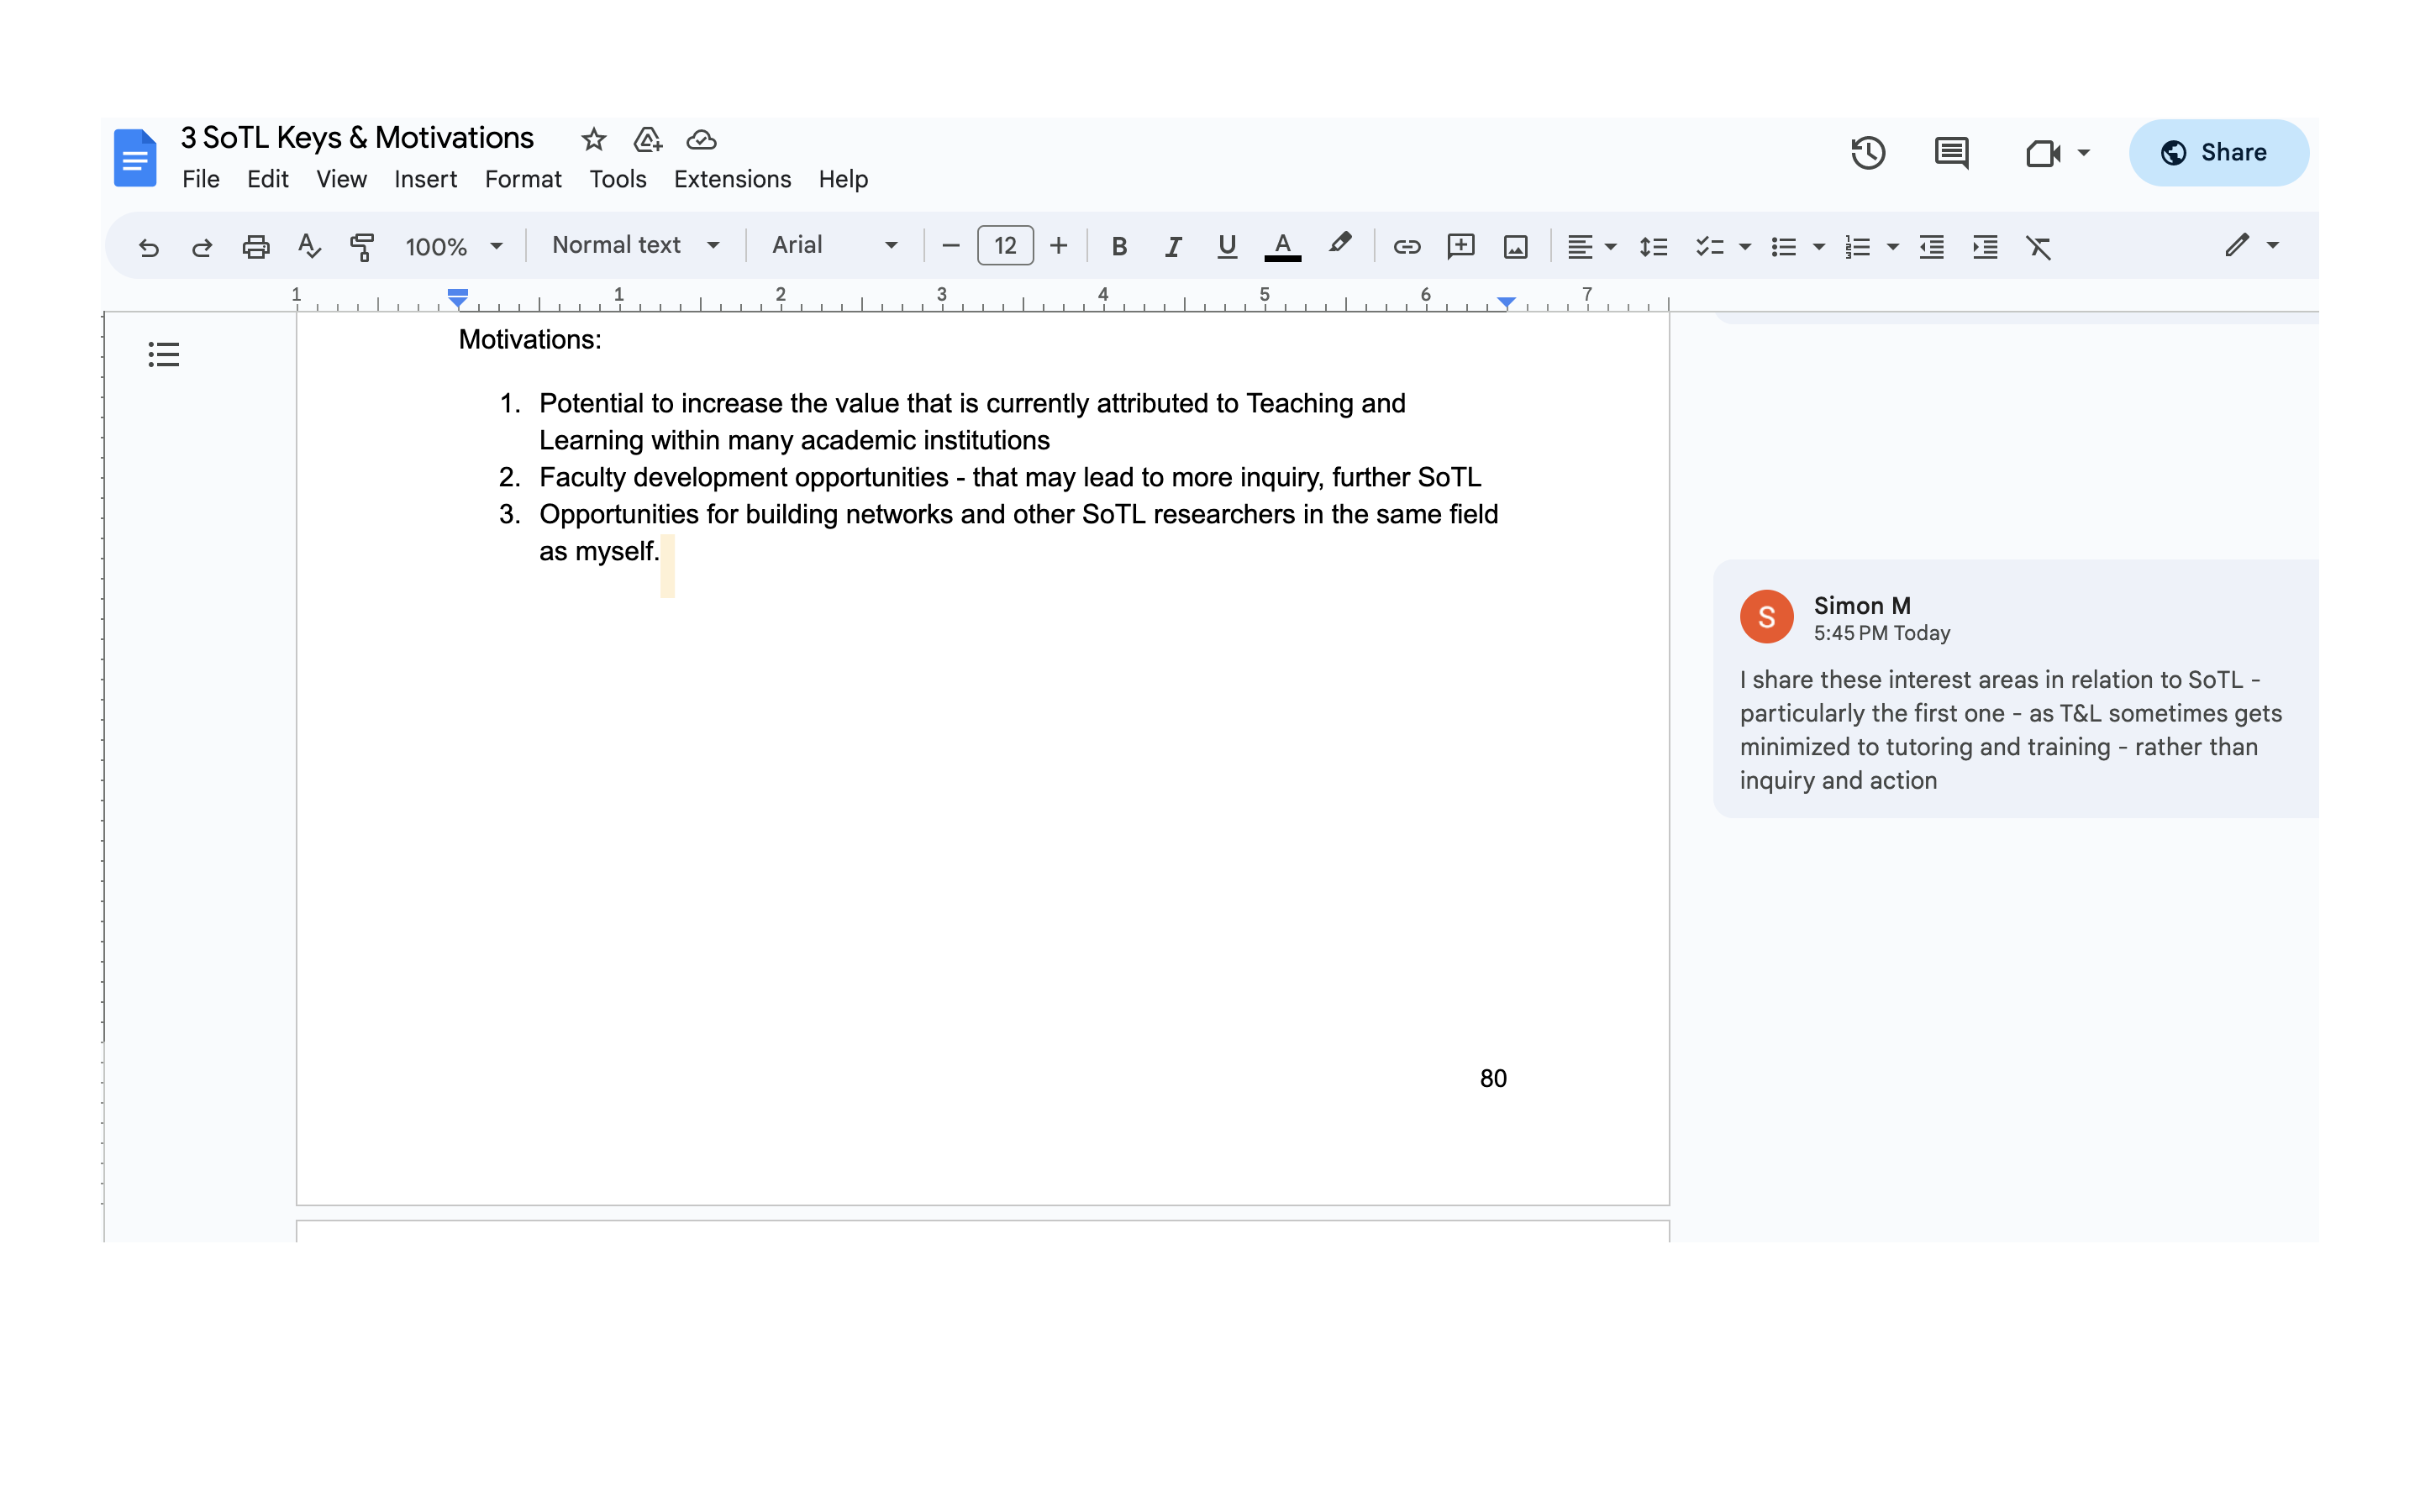Click the first list item 'Potential to increase'

click(x=972, y=422)
